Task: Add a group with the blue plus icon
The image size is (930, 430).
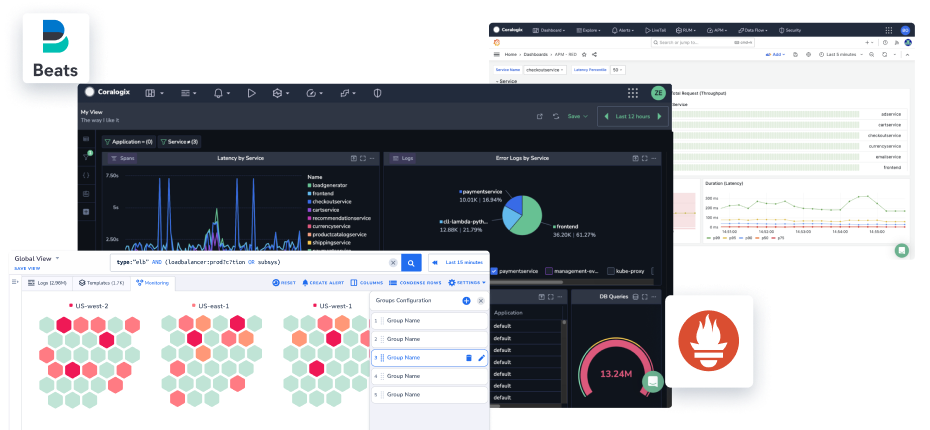Action: [x=466, y=301]
